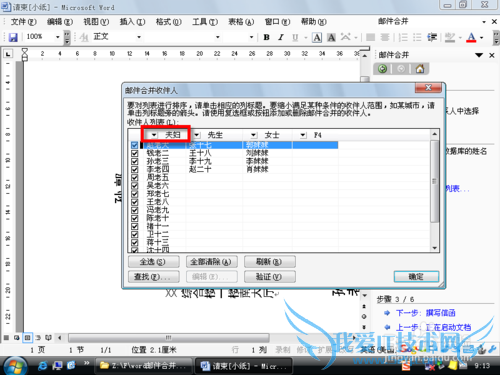Click the tab selector at ruler corner
Image resolution: width=500 pixels, height=375 pixels.
8,53
